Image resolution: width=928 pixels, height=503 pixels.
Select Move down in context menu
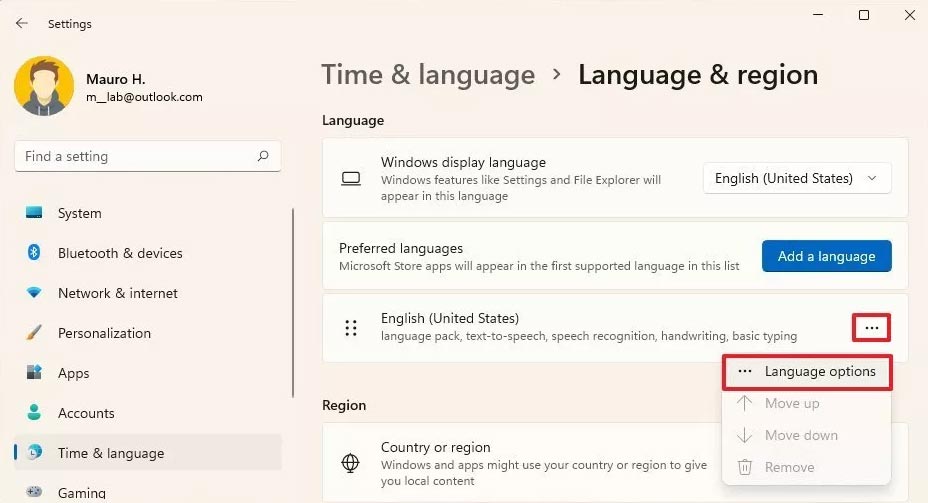pos(807,436)
